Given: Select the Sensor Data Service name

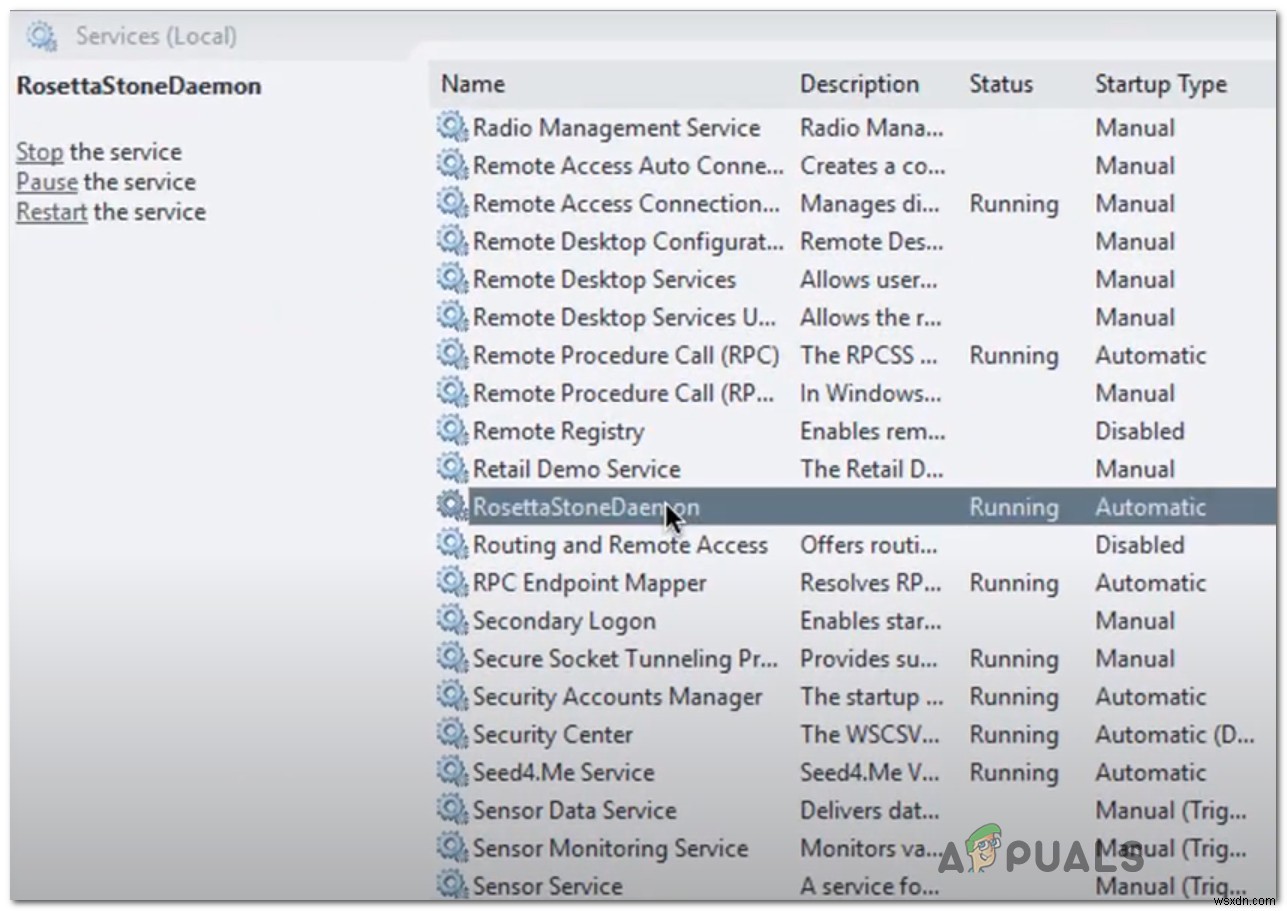Looking at the screenshot, I should click(574, 811).
